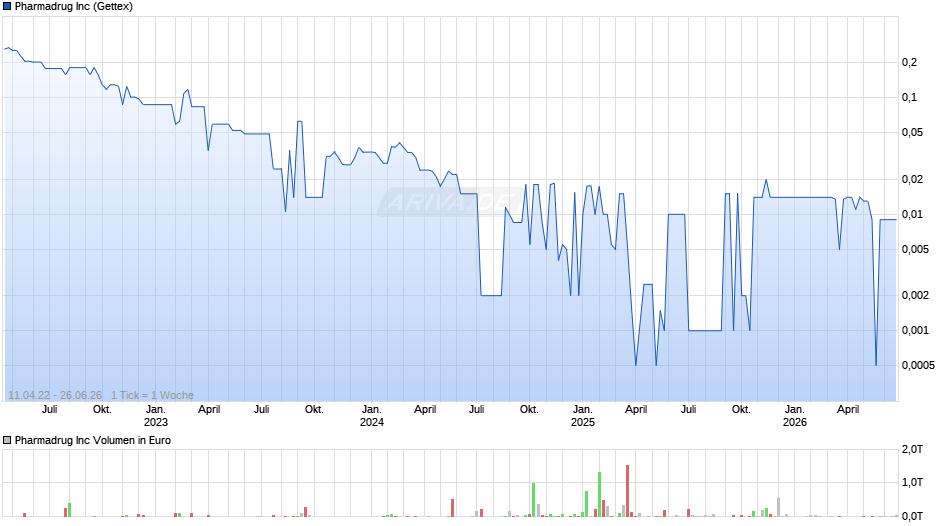940x526 pixels.
Task: Click the tallest red volume bar near April 2025
Action: 628,491
